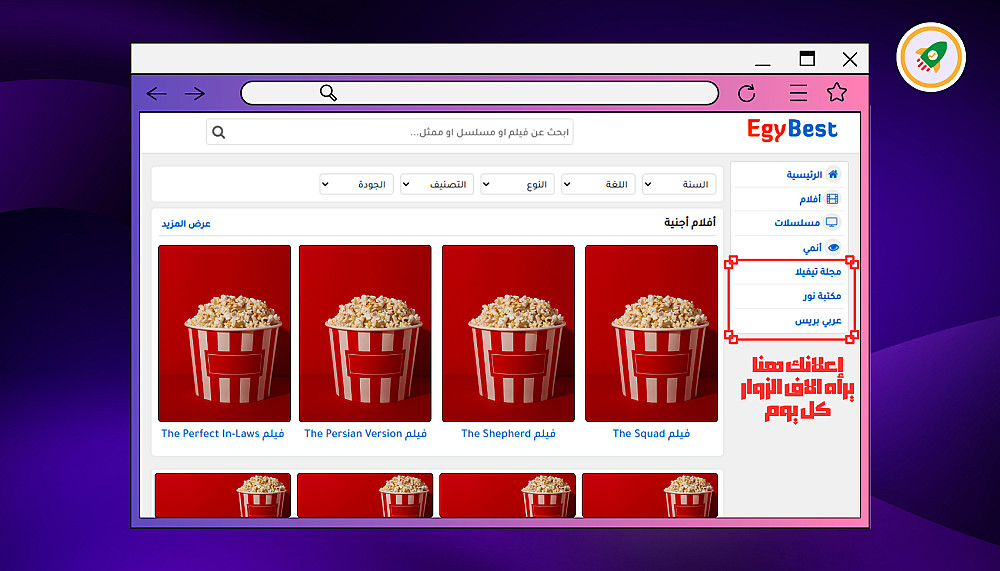Open the السنة year dropdown
Screen dimensions: 1000x571
(679, 184)
